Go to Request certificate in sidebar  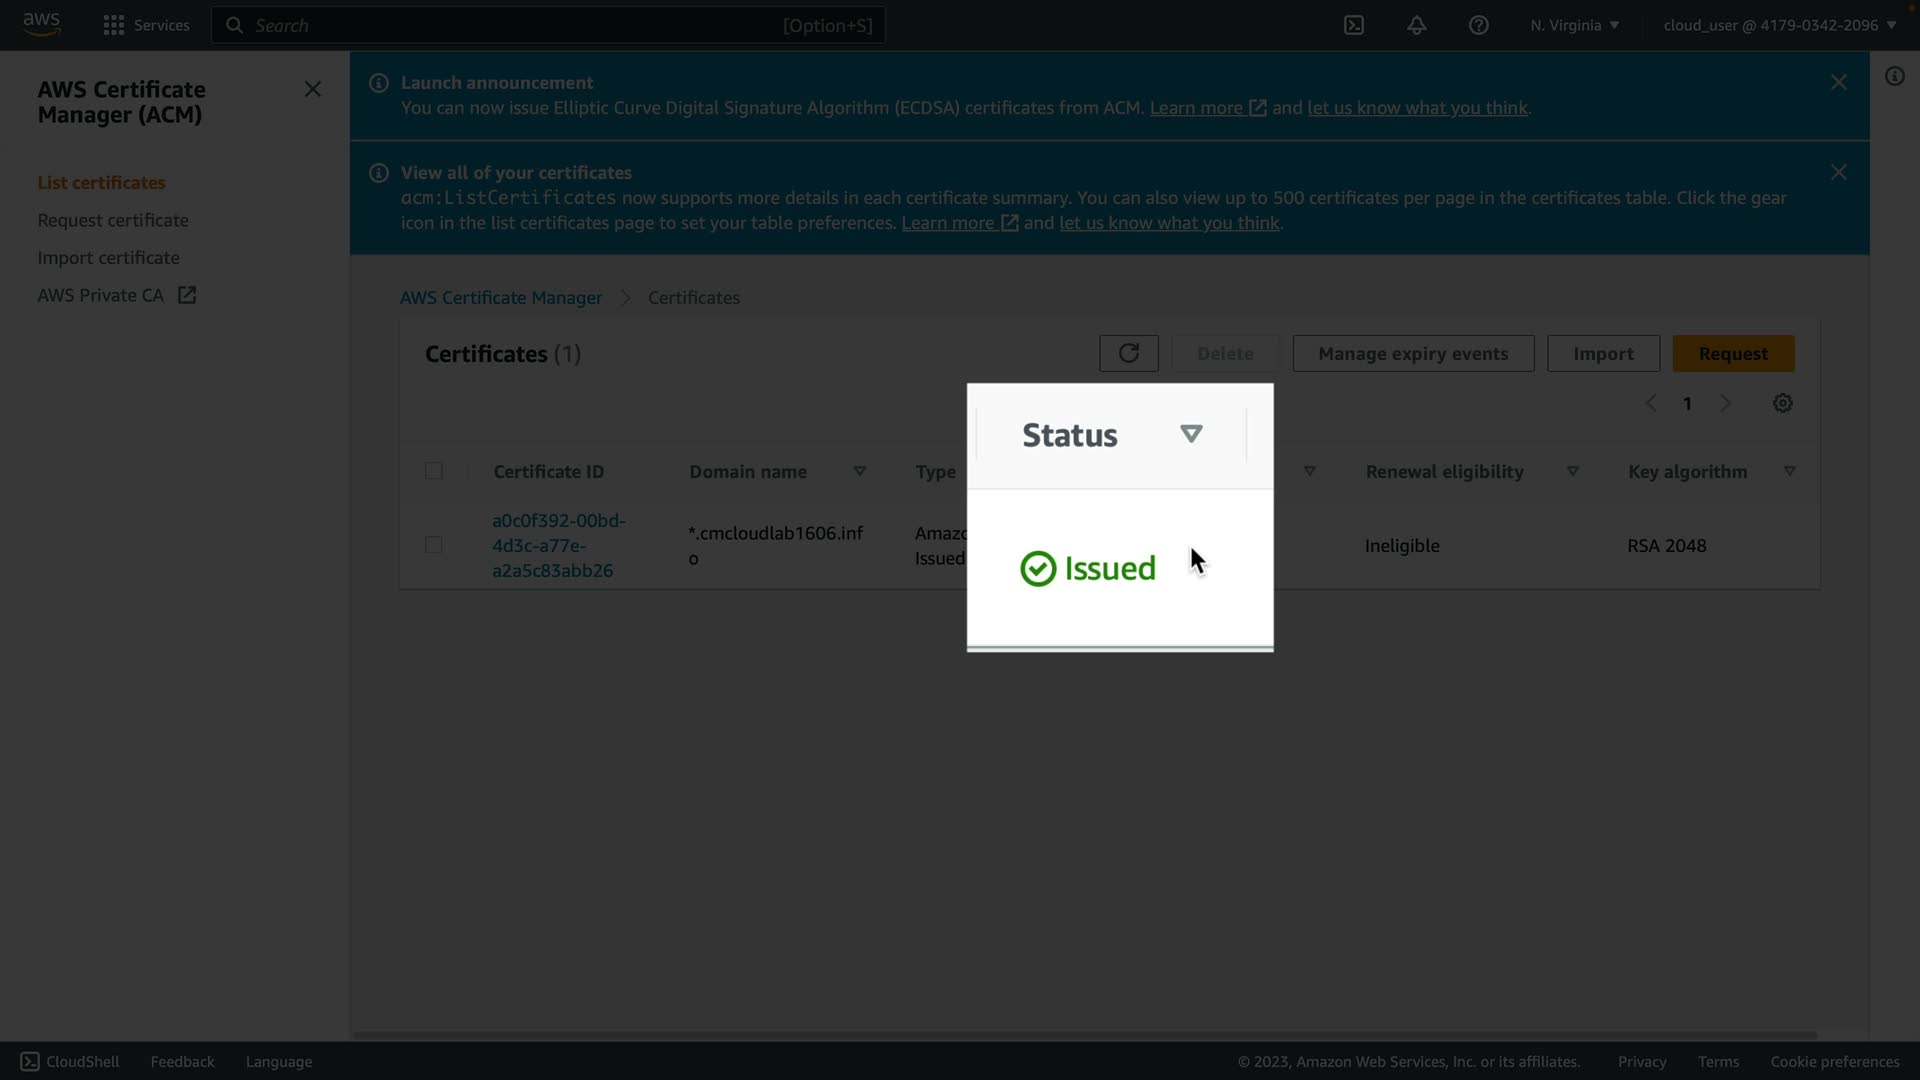[x=113, y=220]
